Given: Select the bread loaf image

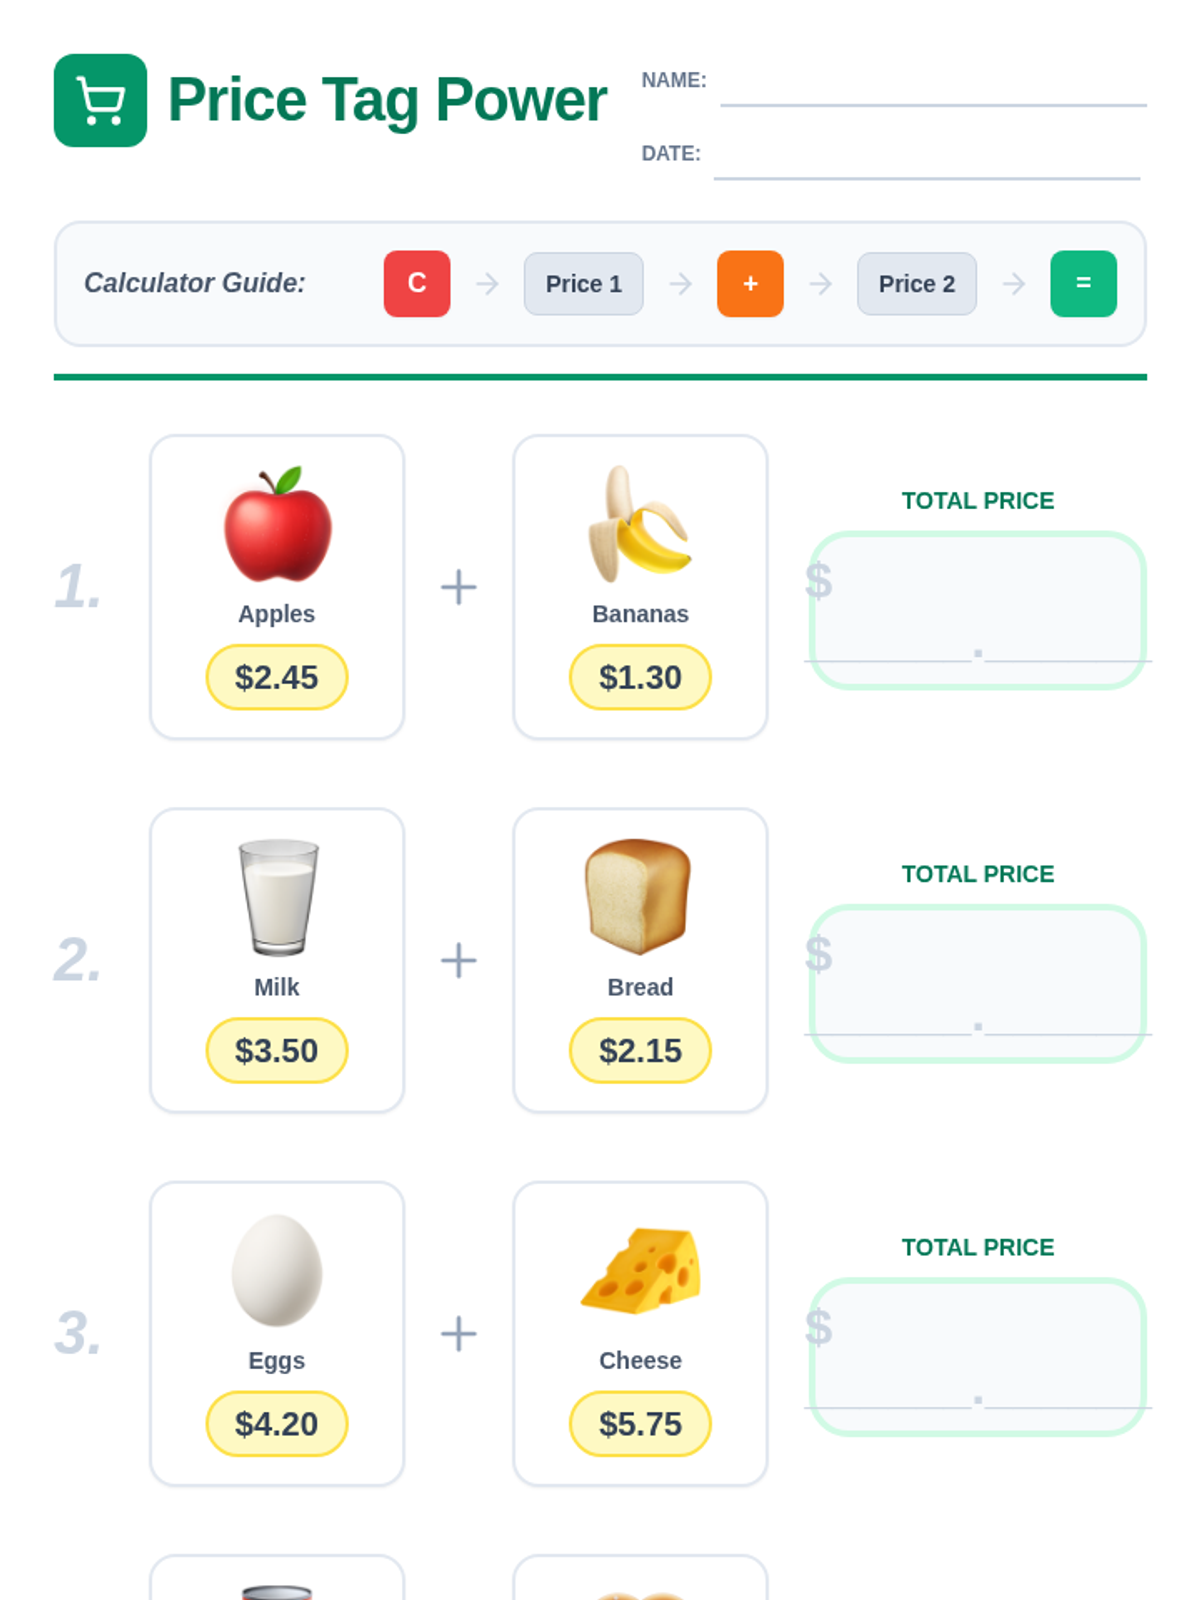Looking at the screenshot, I should tap(640, 897).
